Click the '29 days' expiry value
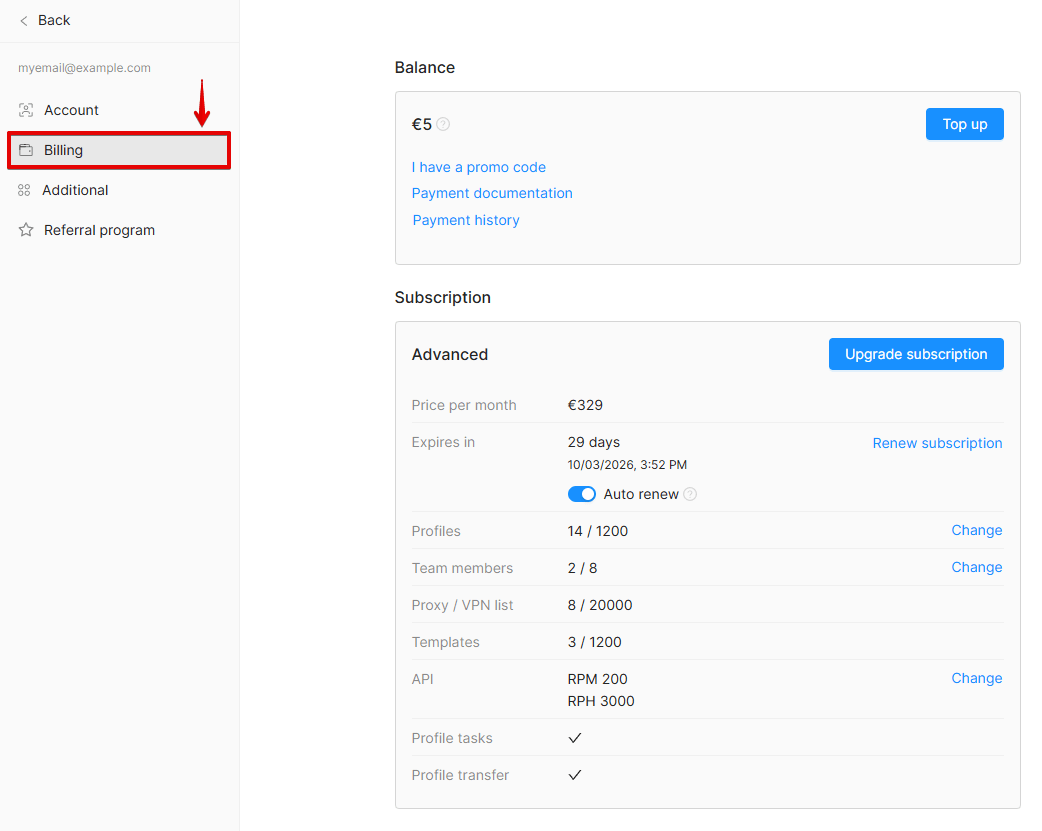Viewport: 1042px width, 831px height. click(593, 443)
